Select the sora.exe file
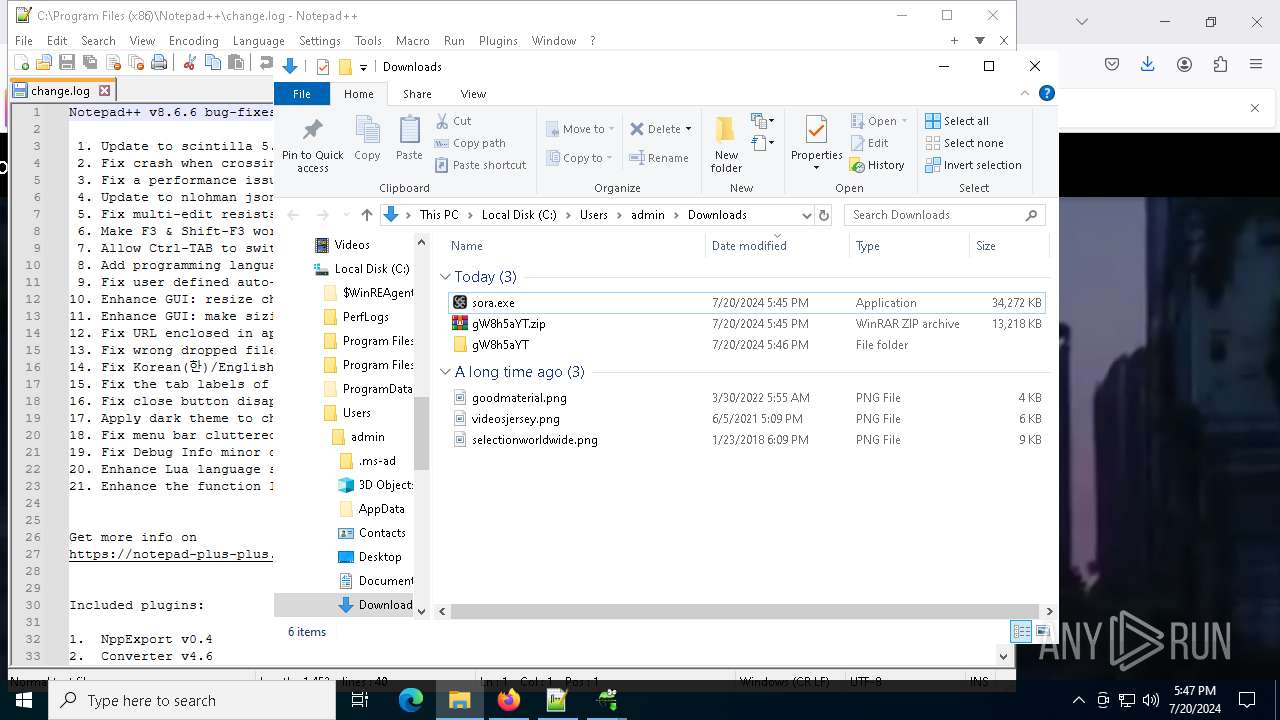 coord(747,303)
